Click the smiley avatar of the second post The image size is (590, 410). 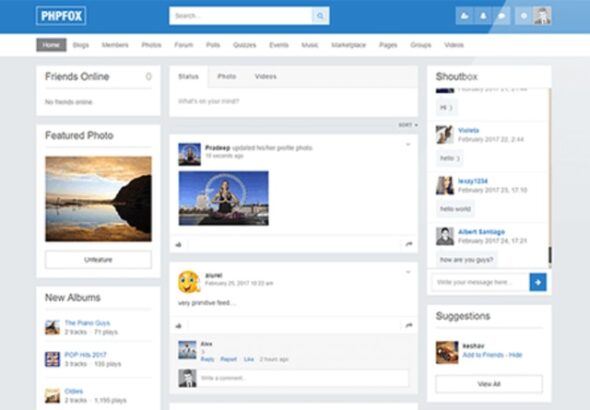[x=189, y=282]
